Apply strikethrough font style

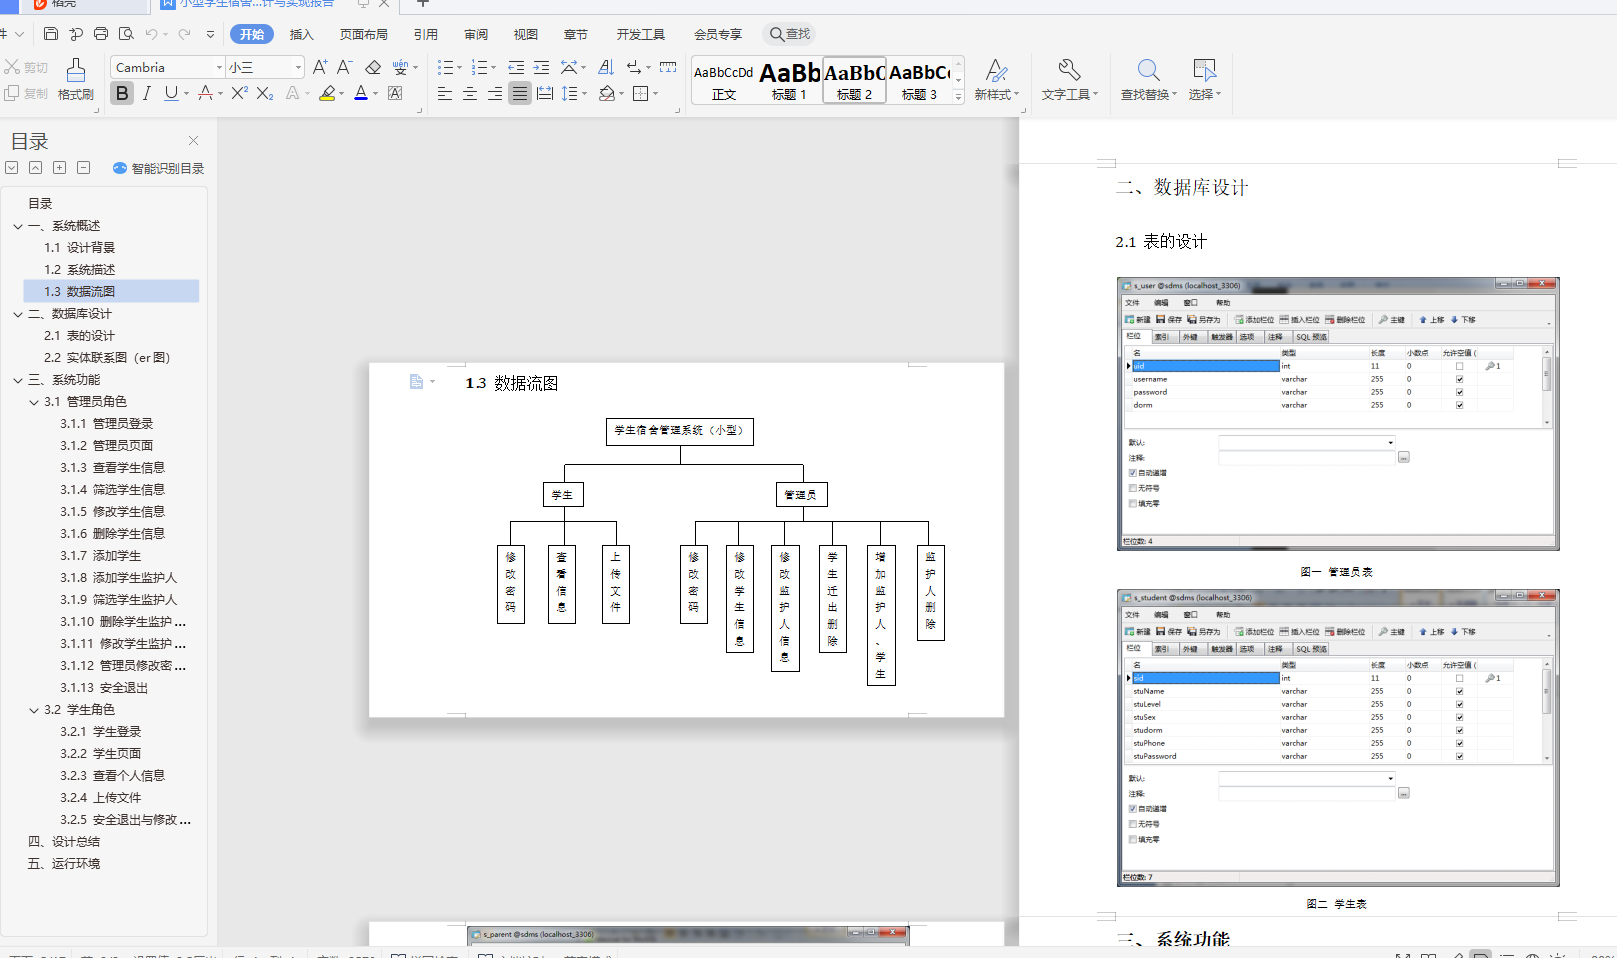click(x=204, y=93)
